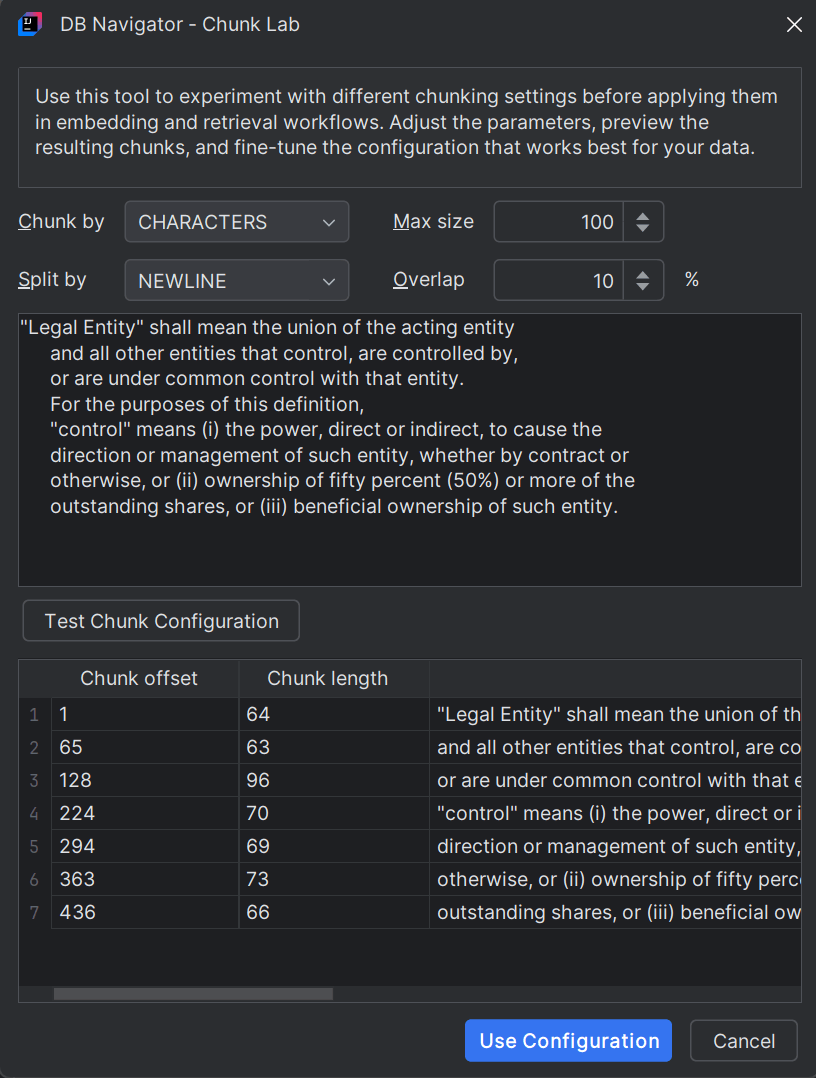Select the cell with offset 224
The image size is (816, 1078).
click(144, 813)
